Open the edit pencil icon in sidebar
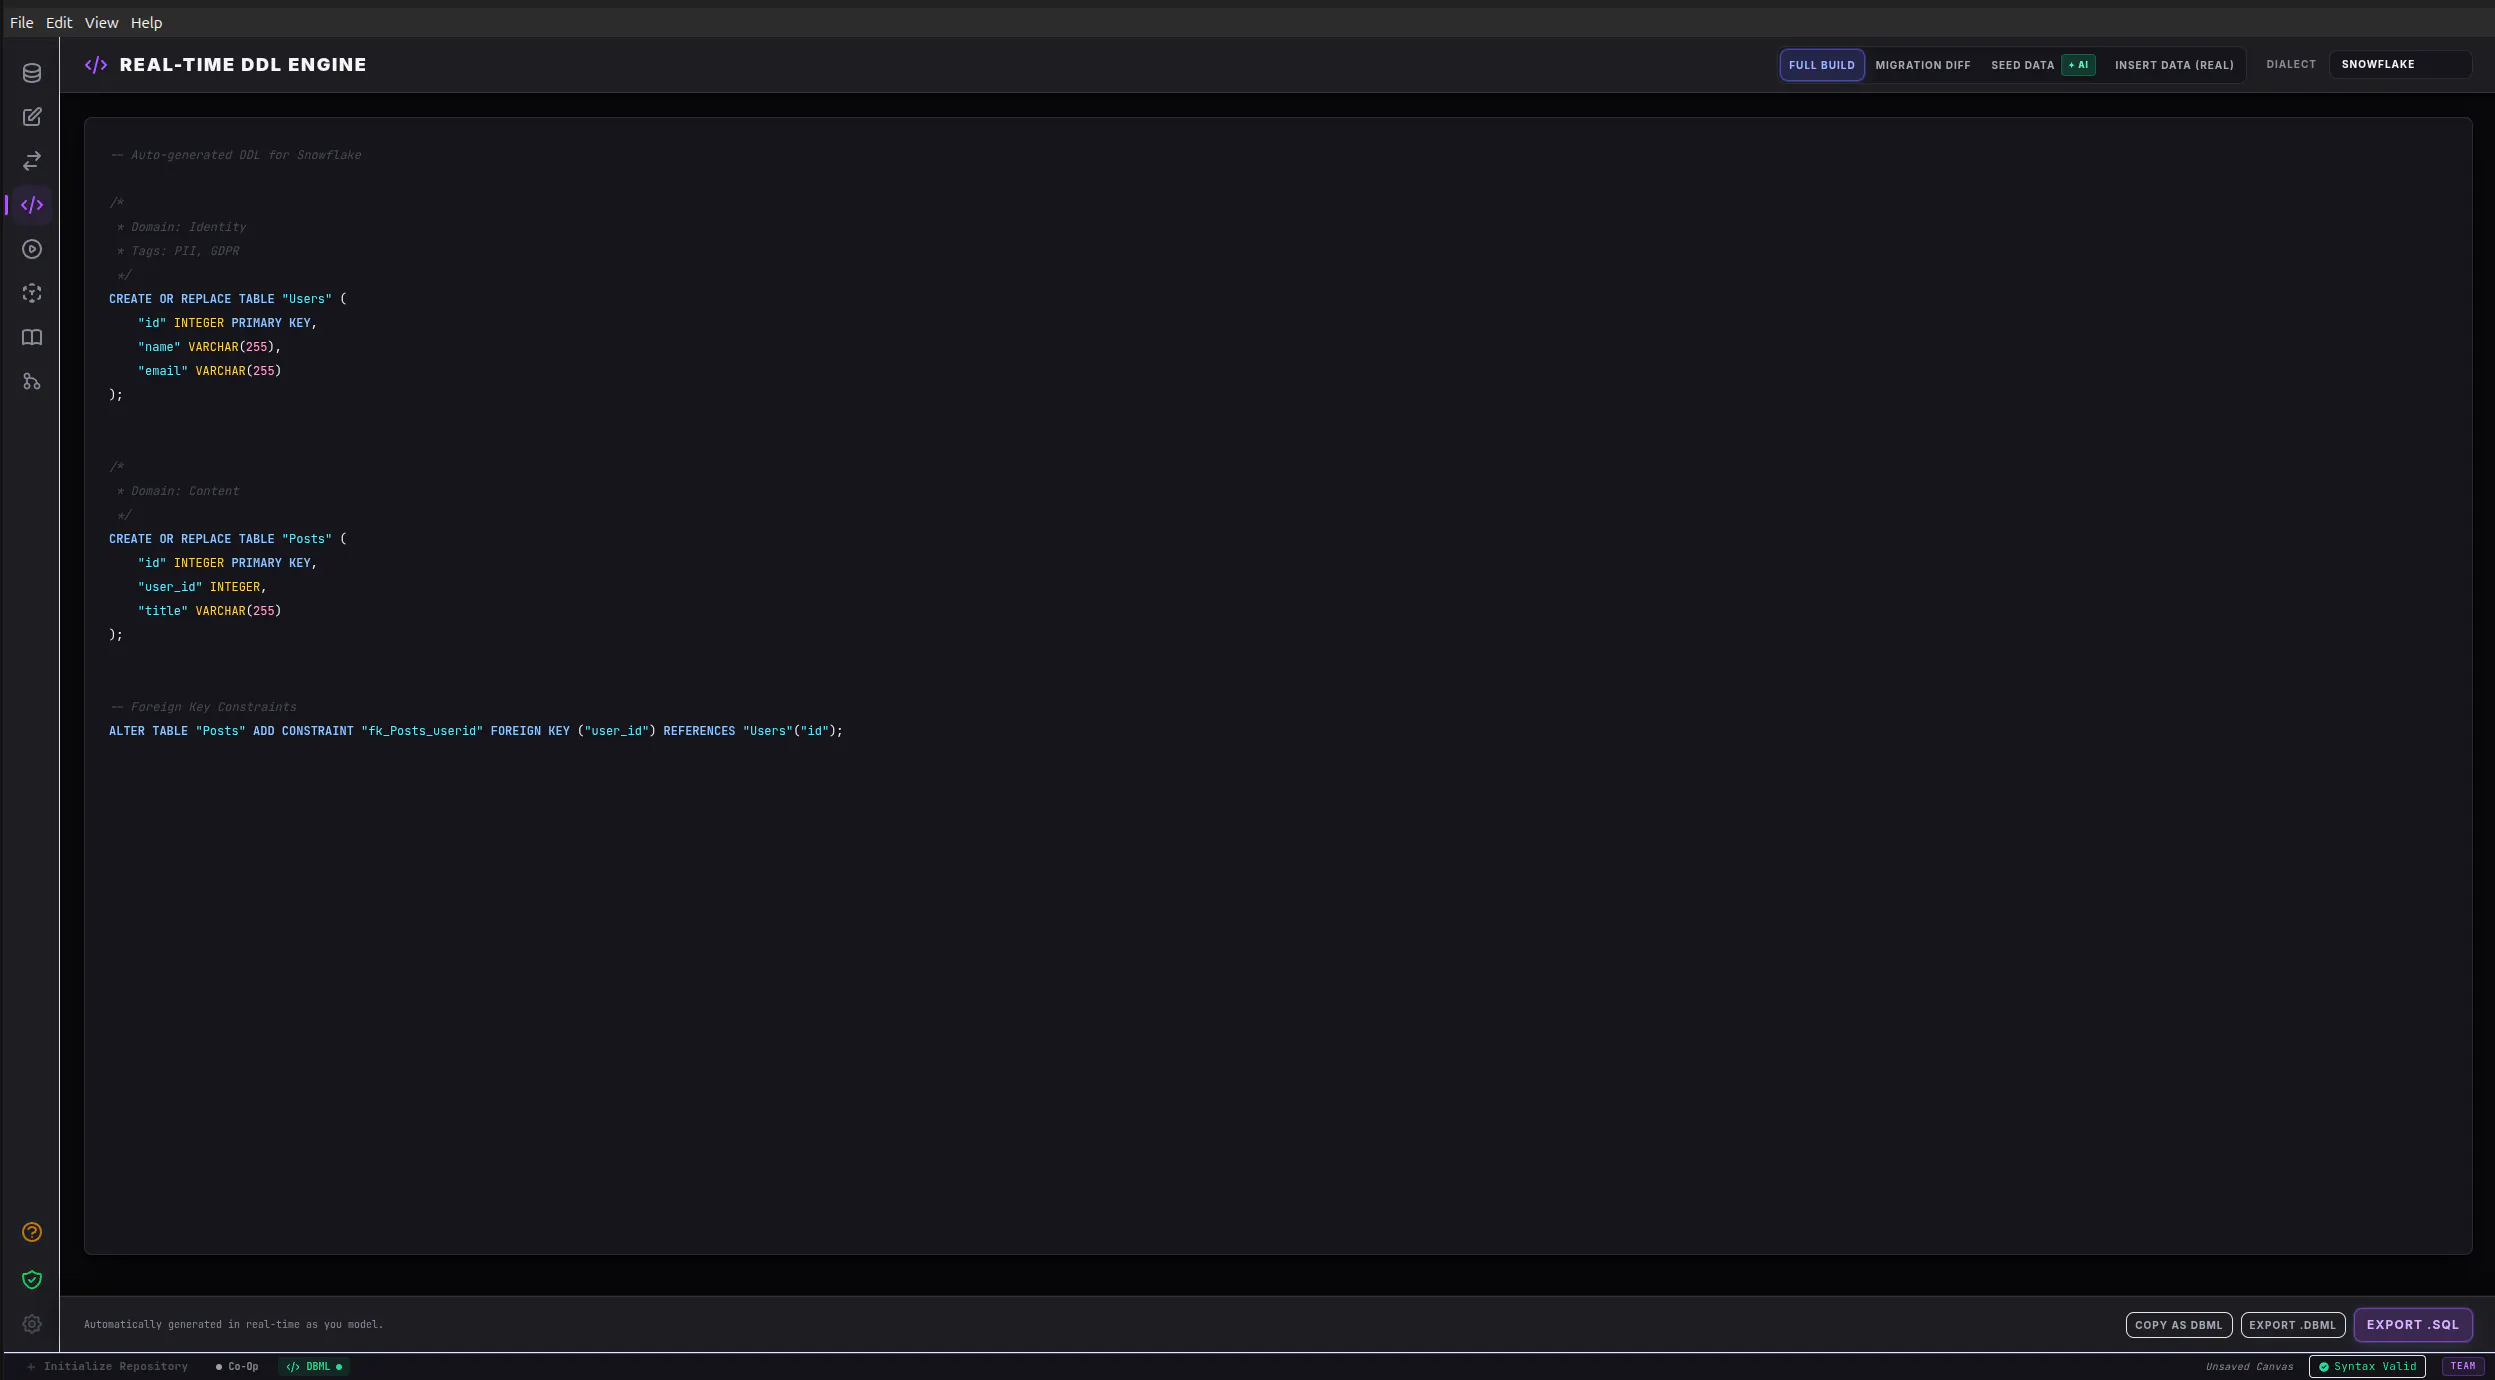 (x=32, y=117)
